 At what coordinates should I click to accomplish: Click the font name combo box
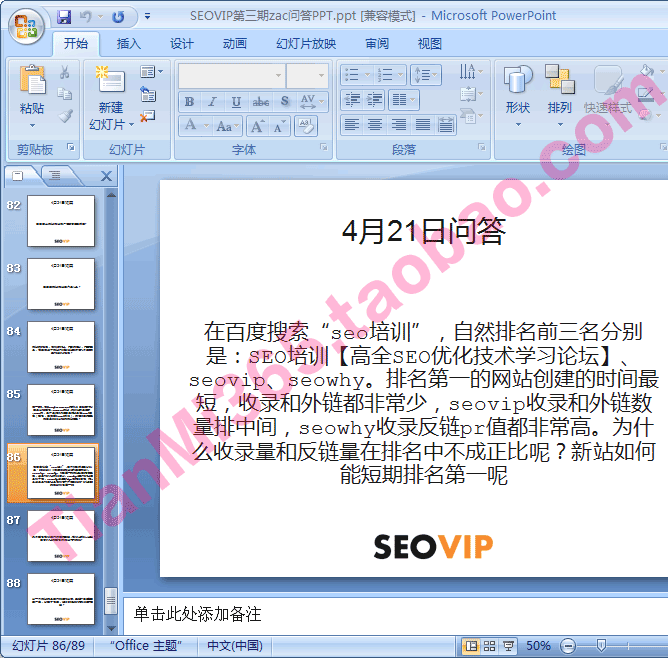coord(231,75)
